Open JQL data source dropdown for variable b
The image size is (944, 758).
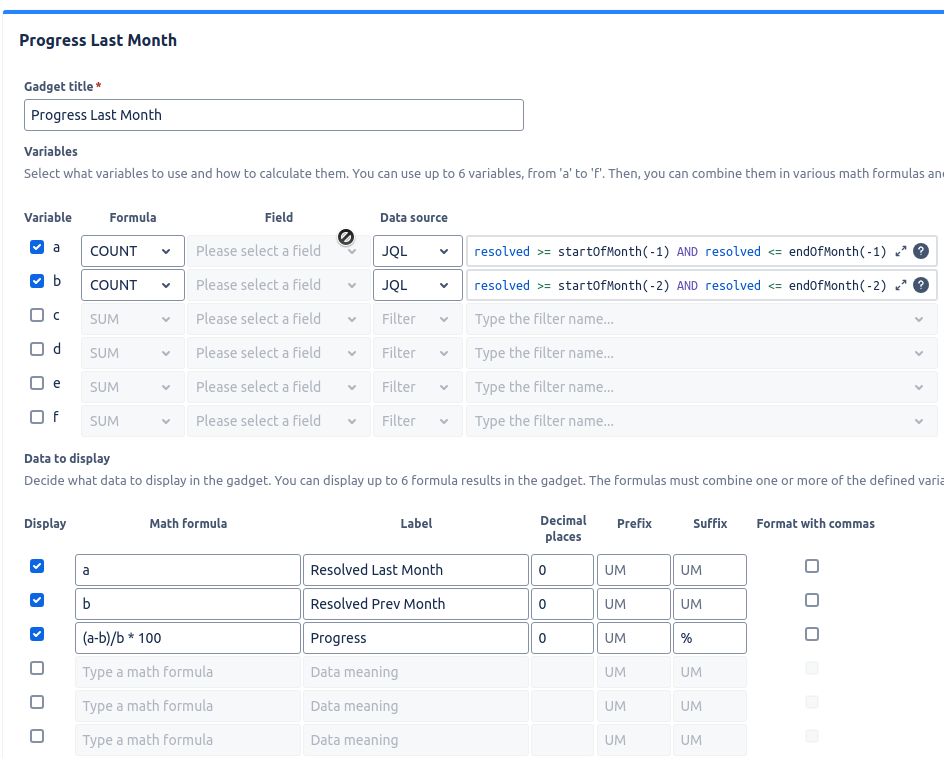(417, 285)
